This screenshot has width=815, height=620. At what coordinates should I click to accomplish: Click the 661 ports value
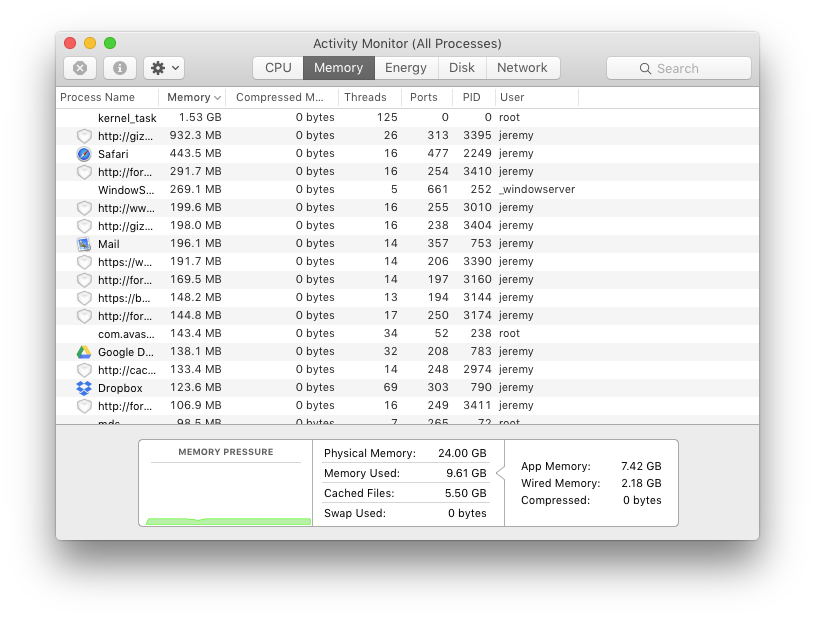click(x=438, y=189)
